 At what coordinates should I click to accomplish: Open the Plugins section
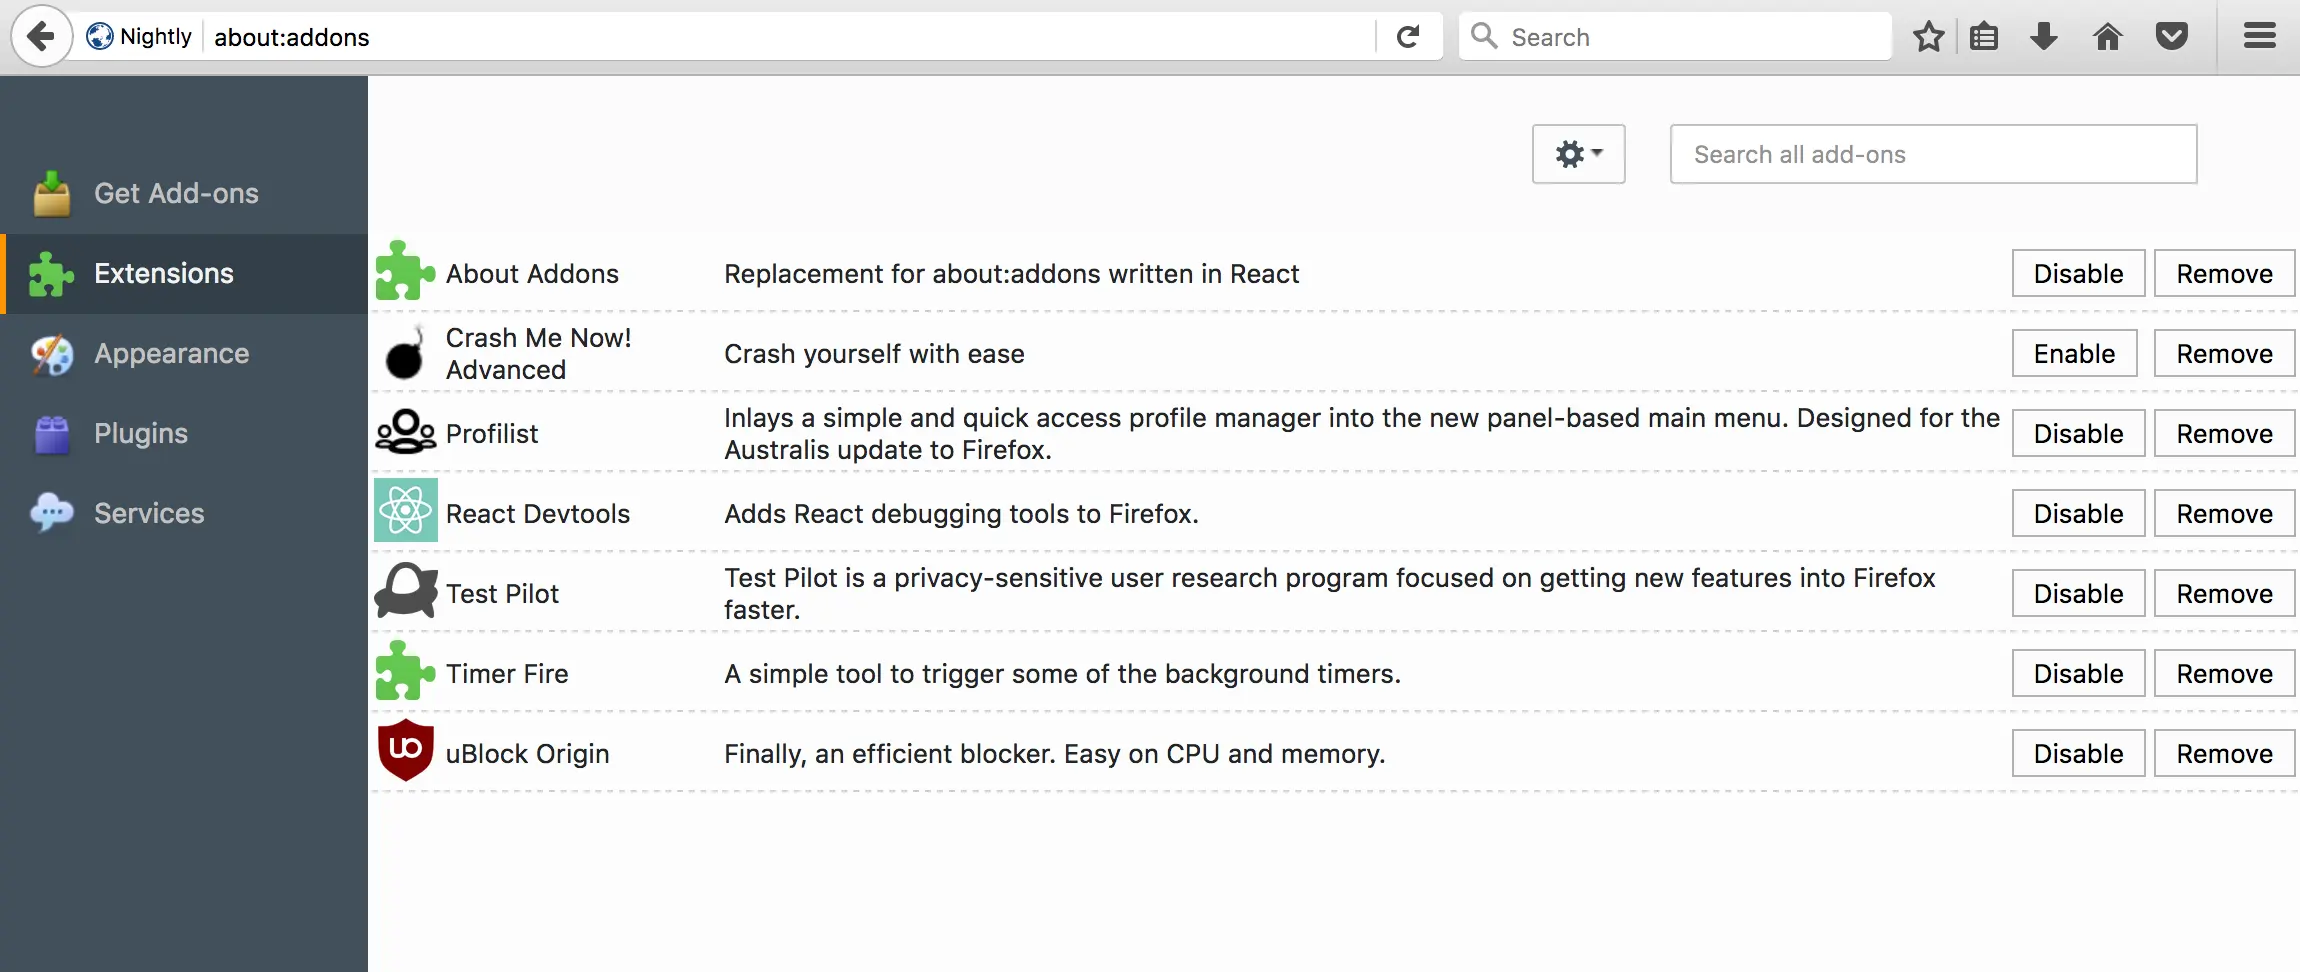(140, 434)
